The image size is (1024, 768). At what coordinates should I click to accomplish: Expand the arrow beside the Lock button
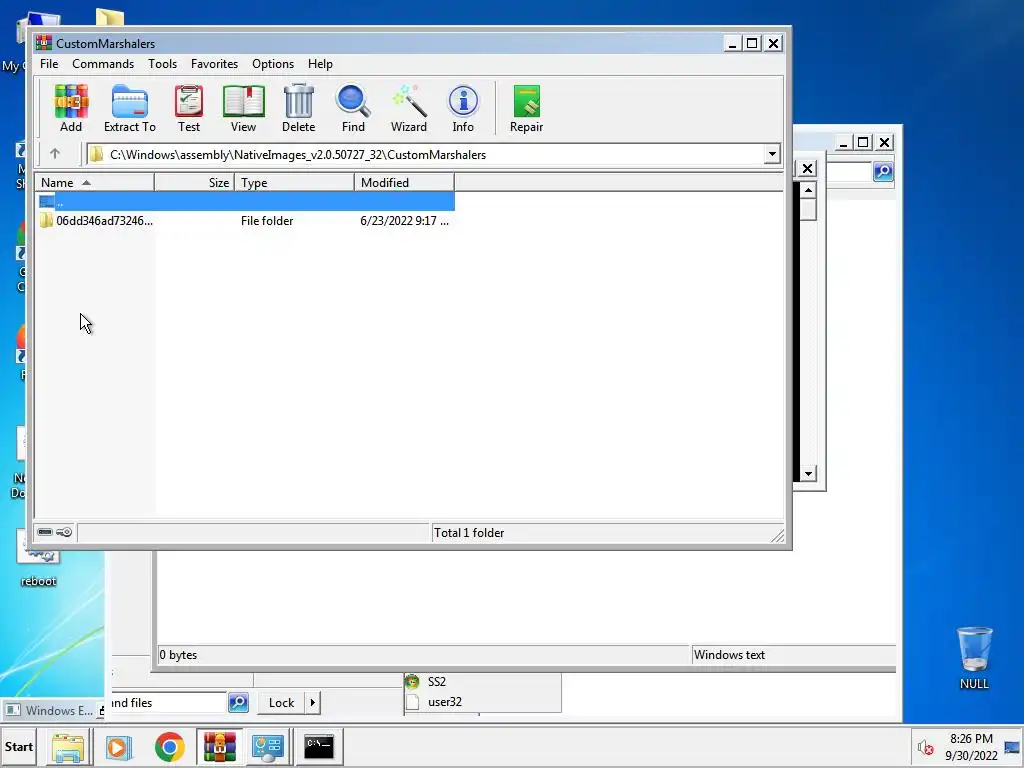pyautogui.click(x=312, y=703)
